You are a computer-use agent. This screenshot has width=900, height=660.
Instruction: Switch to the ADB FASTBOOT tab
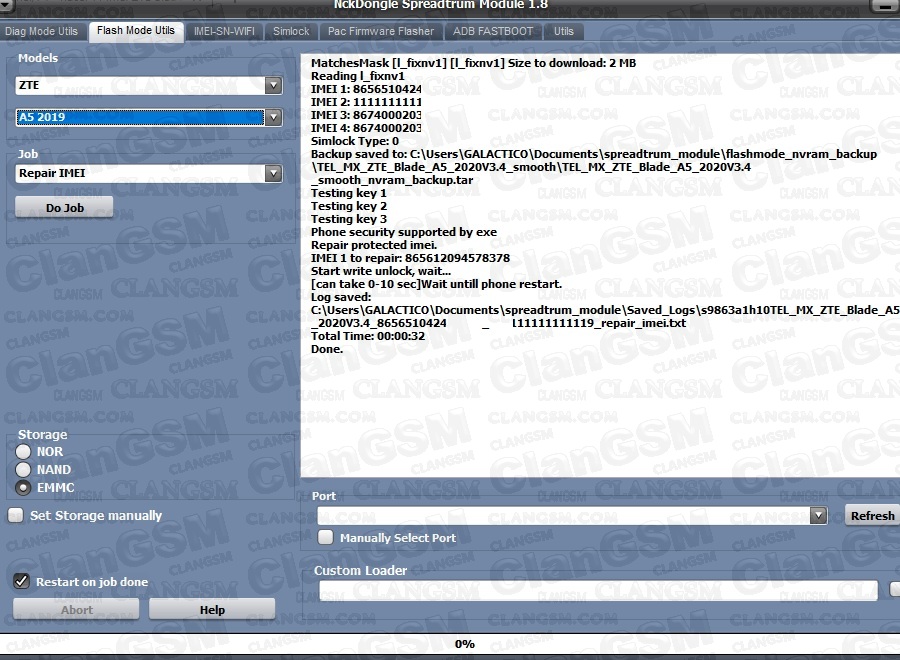point(493,31)
